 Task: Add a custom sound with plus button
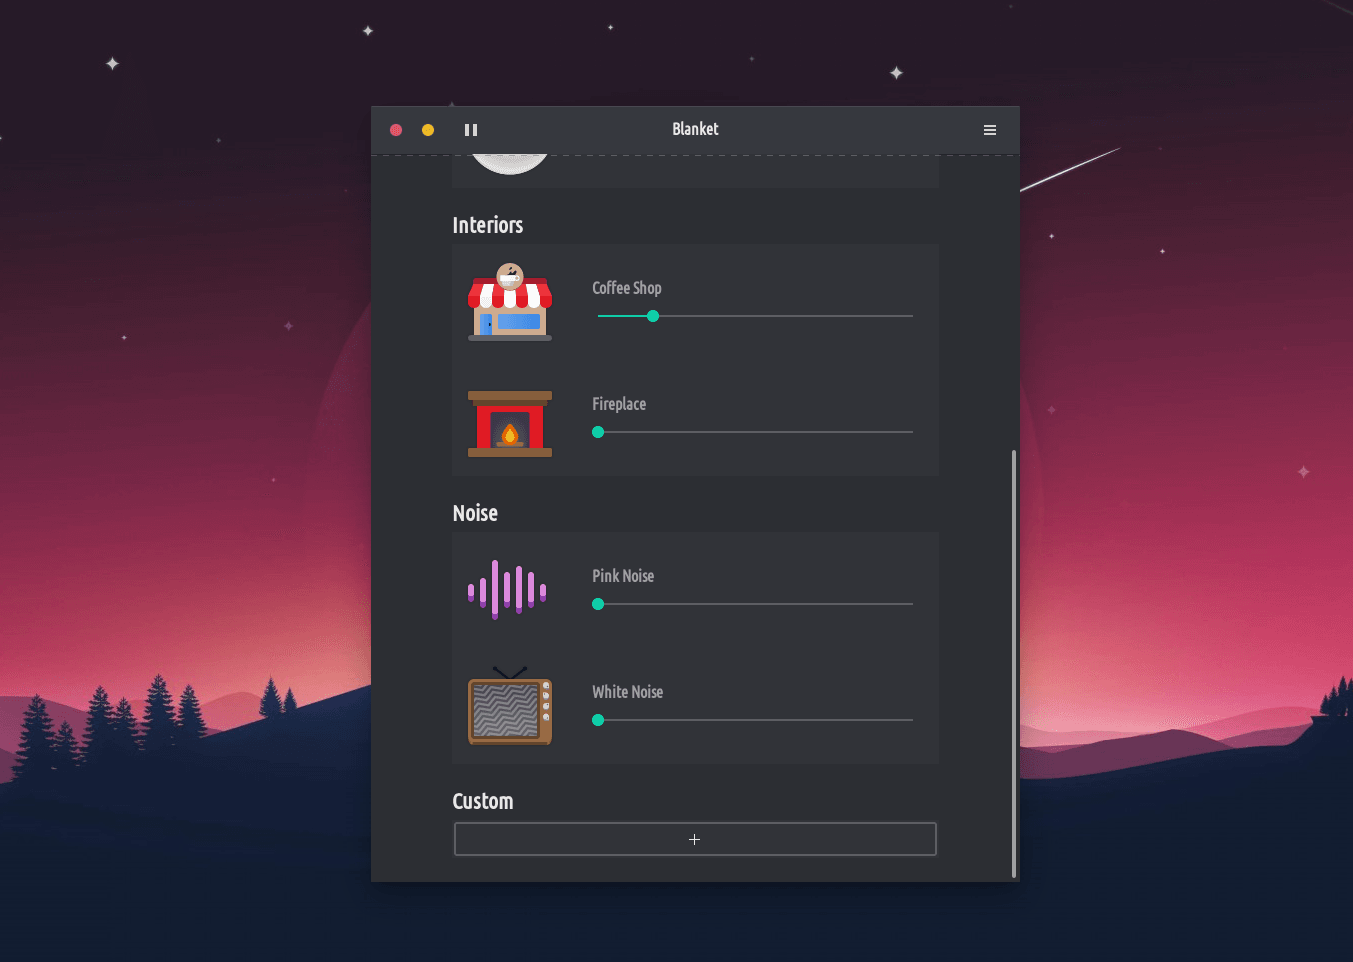coord(695,839)
